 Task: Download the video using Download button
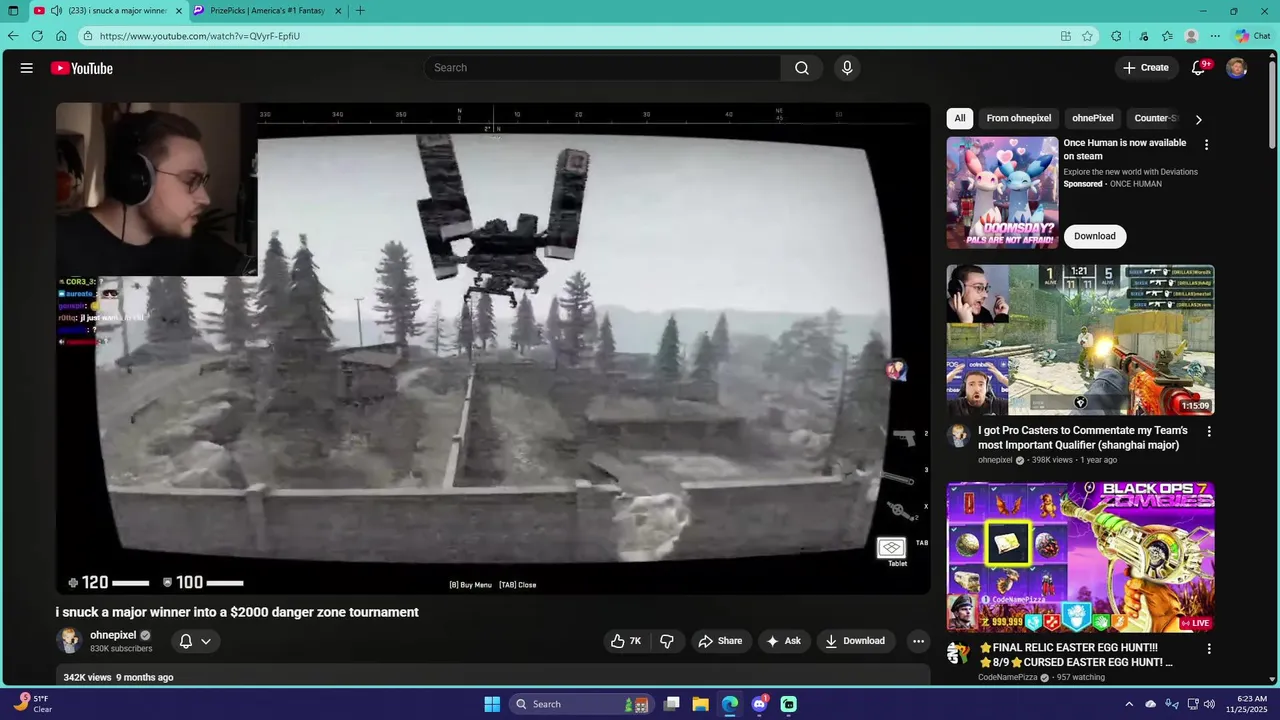pyautogui.click(x=855, y=641)
